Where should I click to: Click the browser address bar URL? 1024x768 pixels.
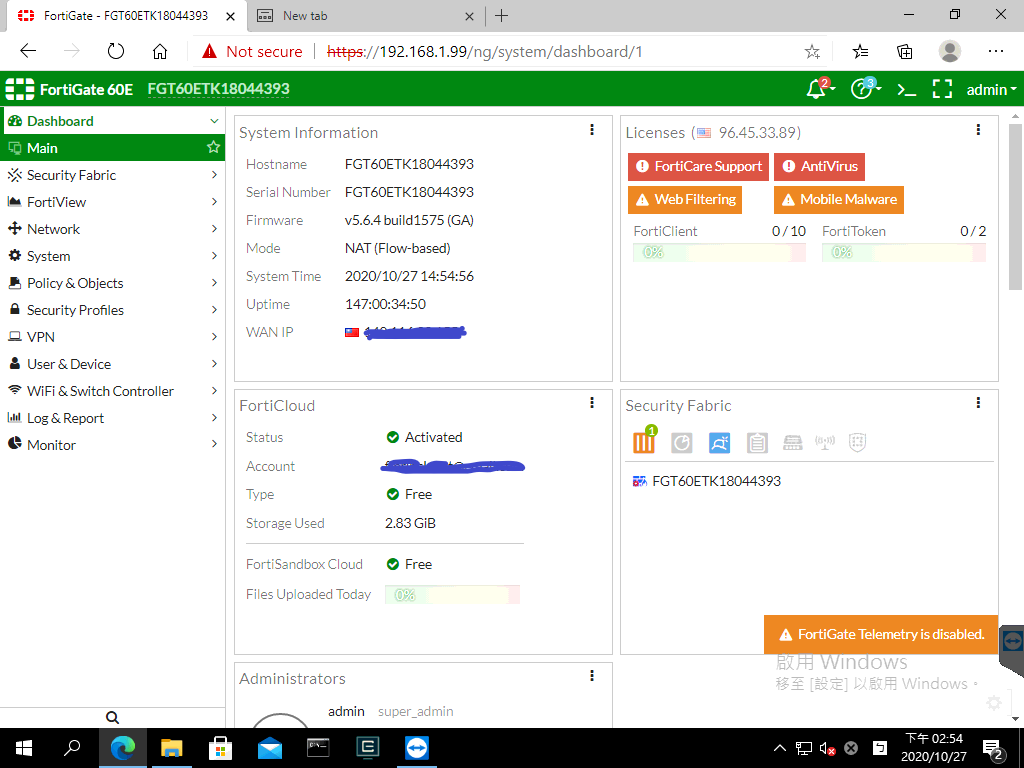point(484,52)
